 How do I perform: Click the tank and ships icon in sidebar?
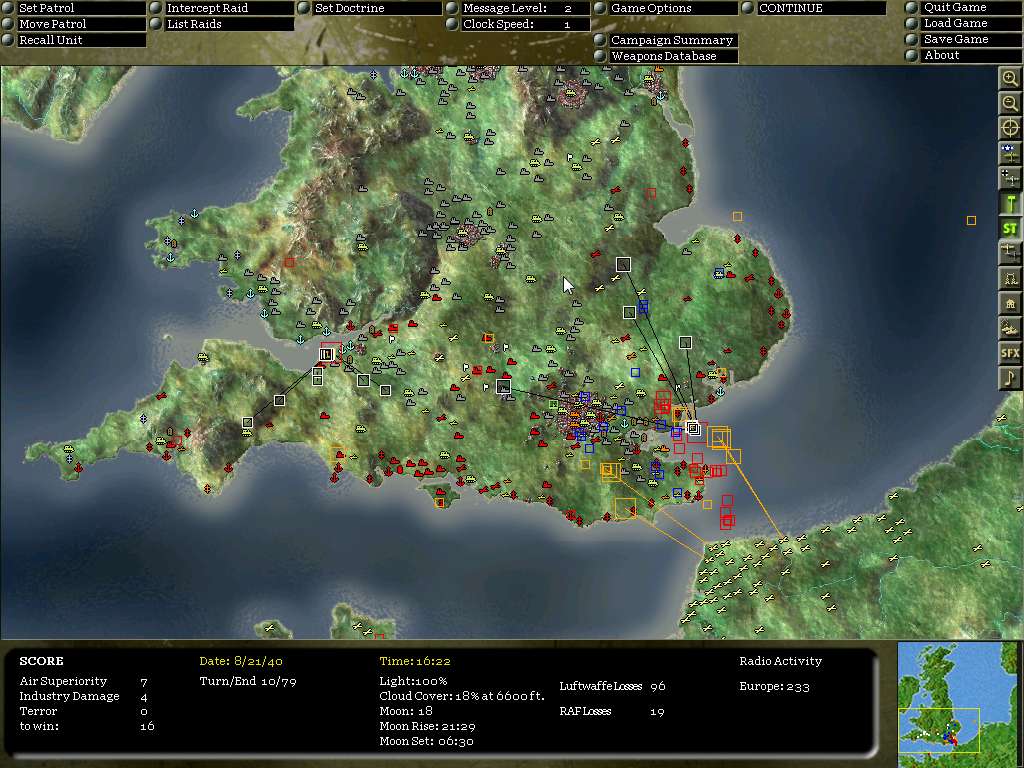click(x=1010, y=328)
